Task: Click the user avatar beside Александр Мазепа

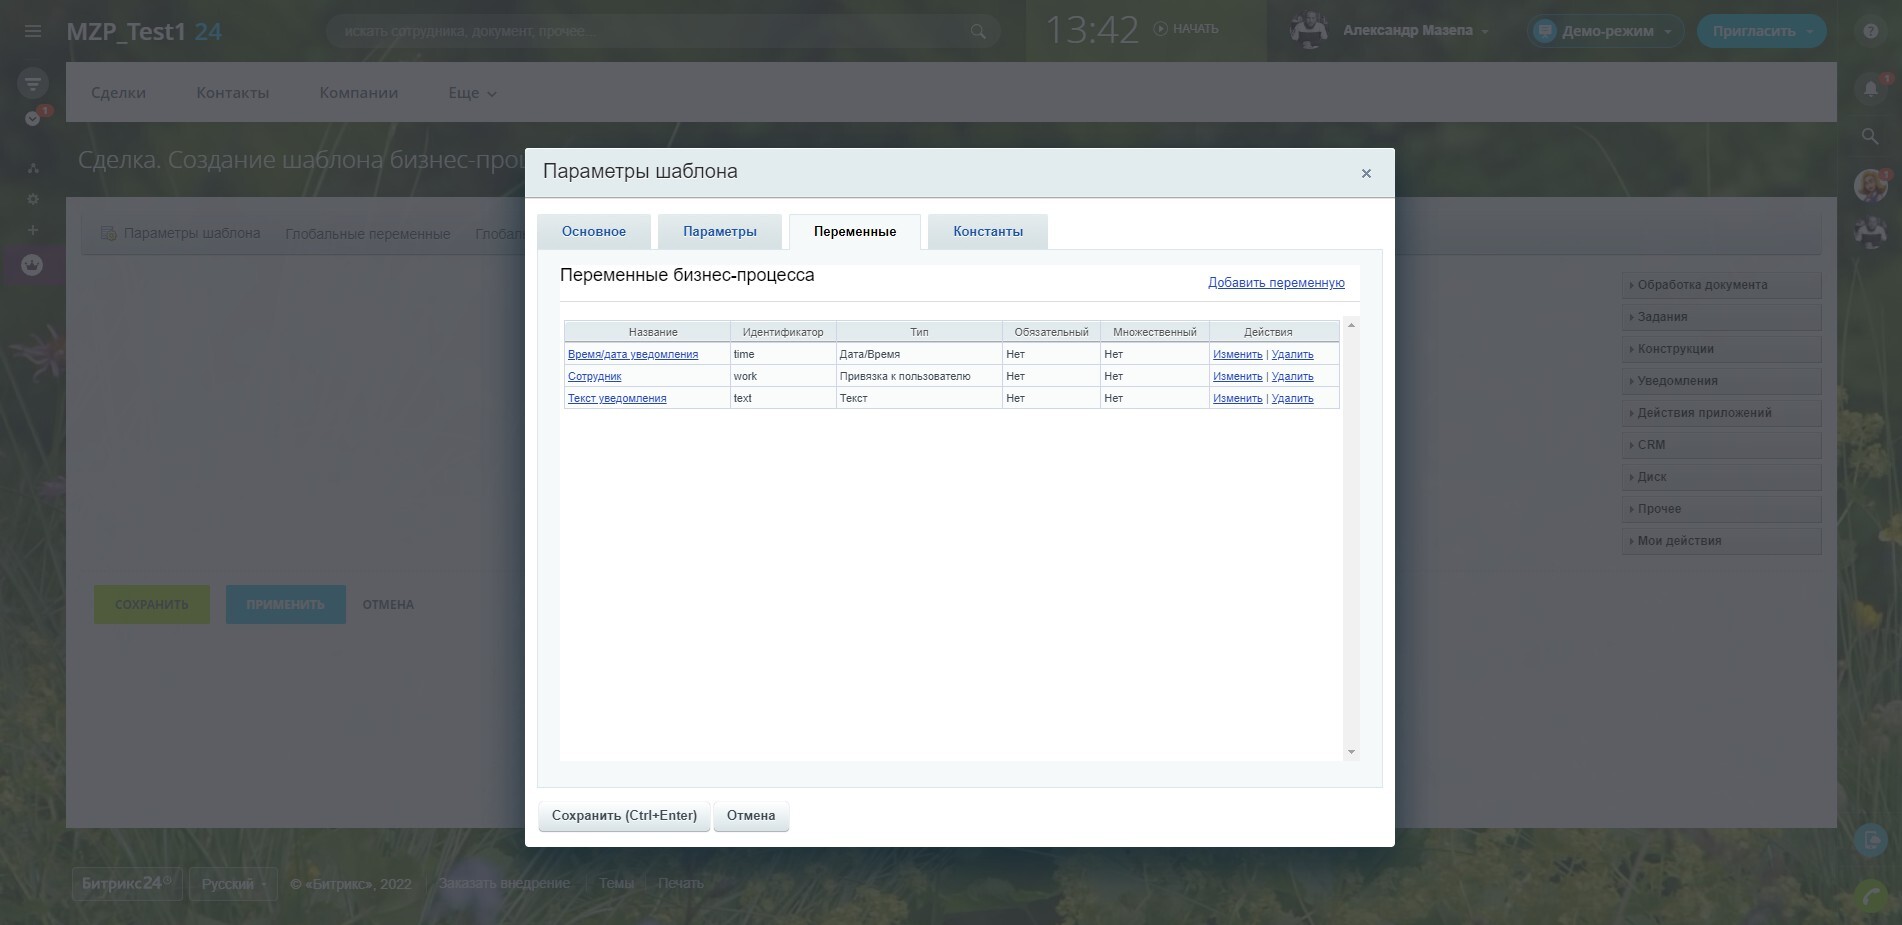Action: (x=1309, y=30)
